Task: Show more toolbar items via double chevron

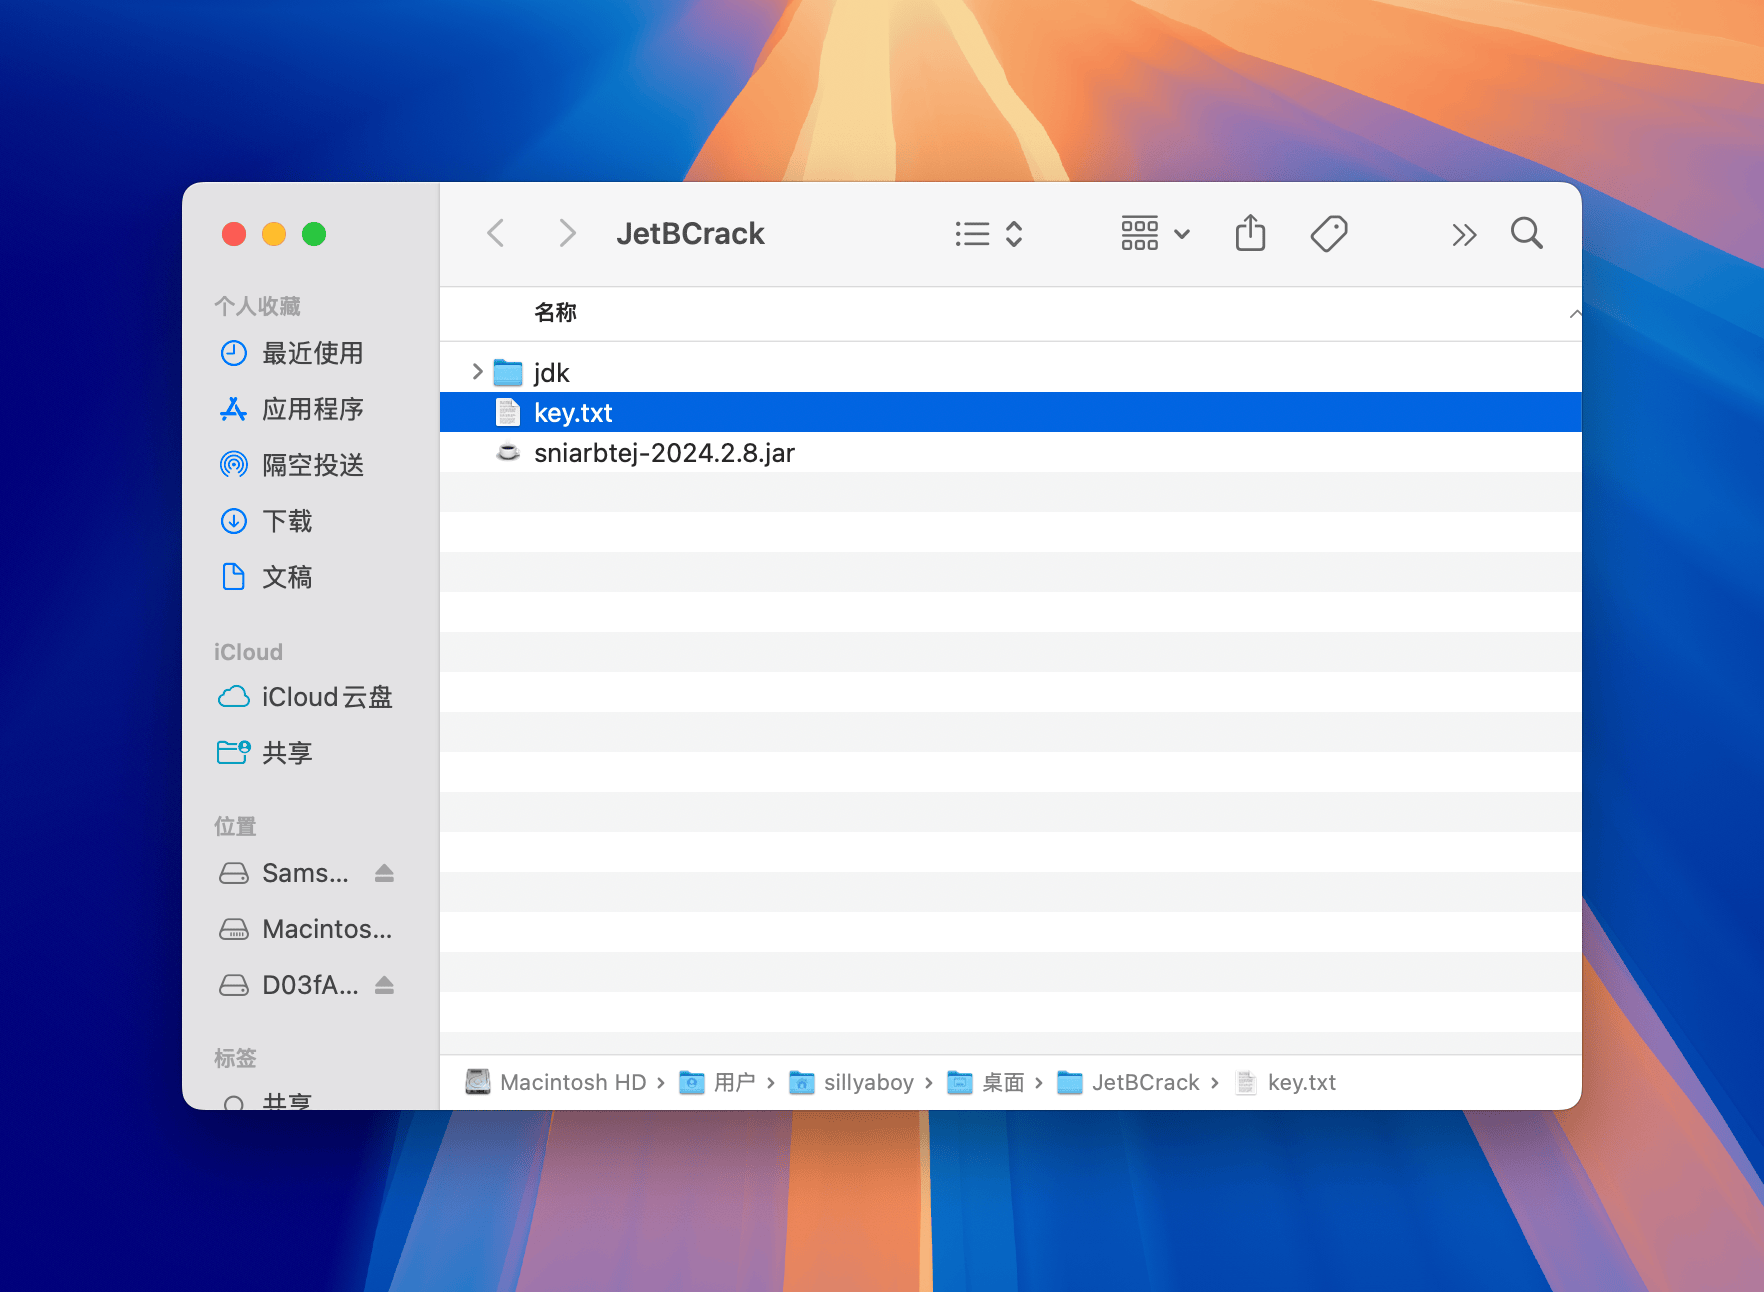Action: 1464,235
